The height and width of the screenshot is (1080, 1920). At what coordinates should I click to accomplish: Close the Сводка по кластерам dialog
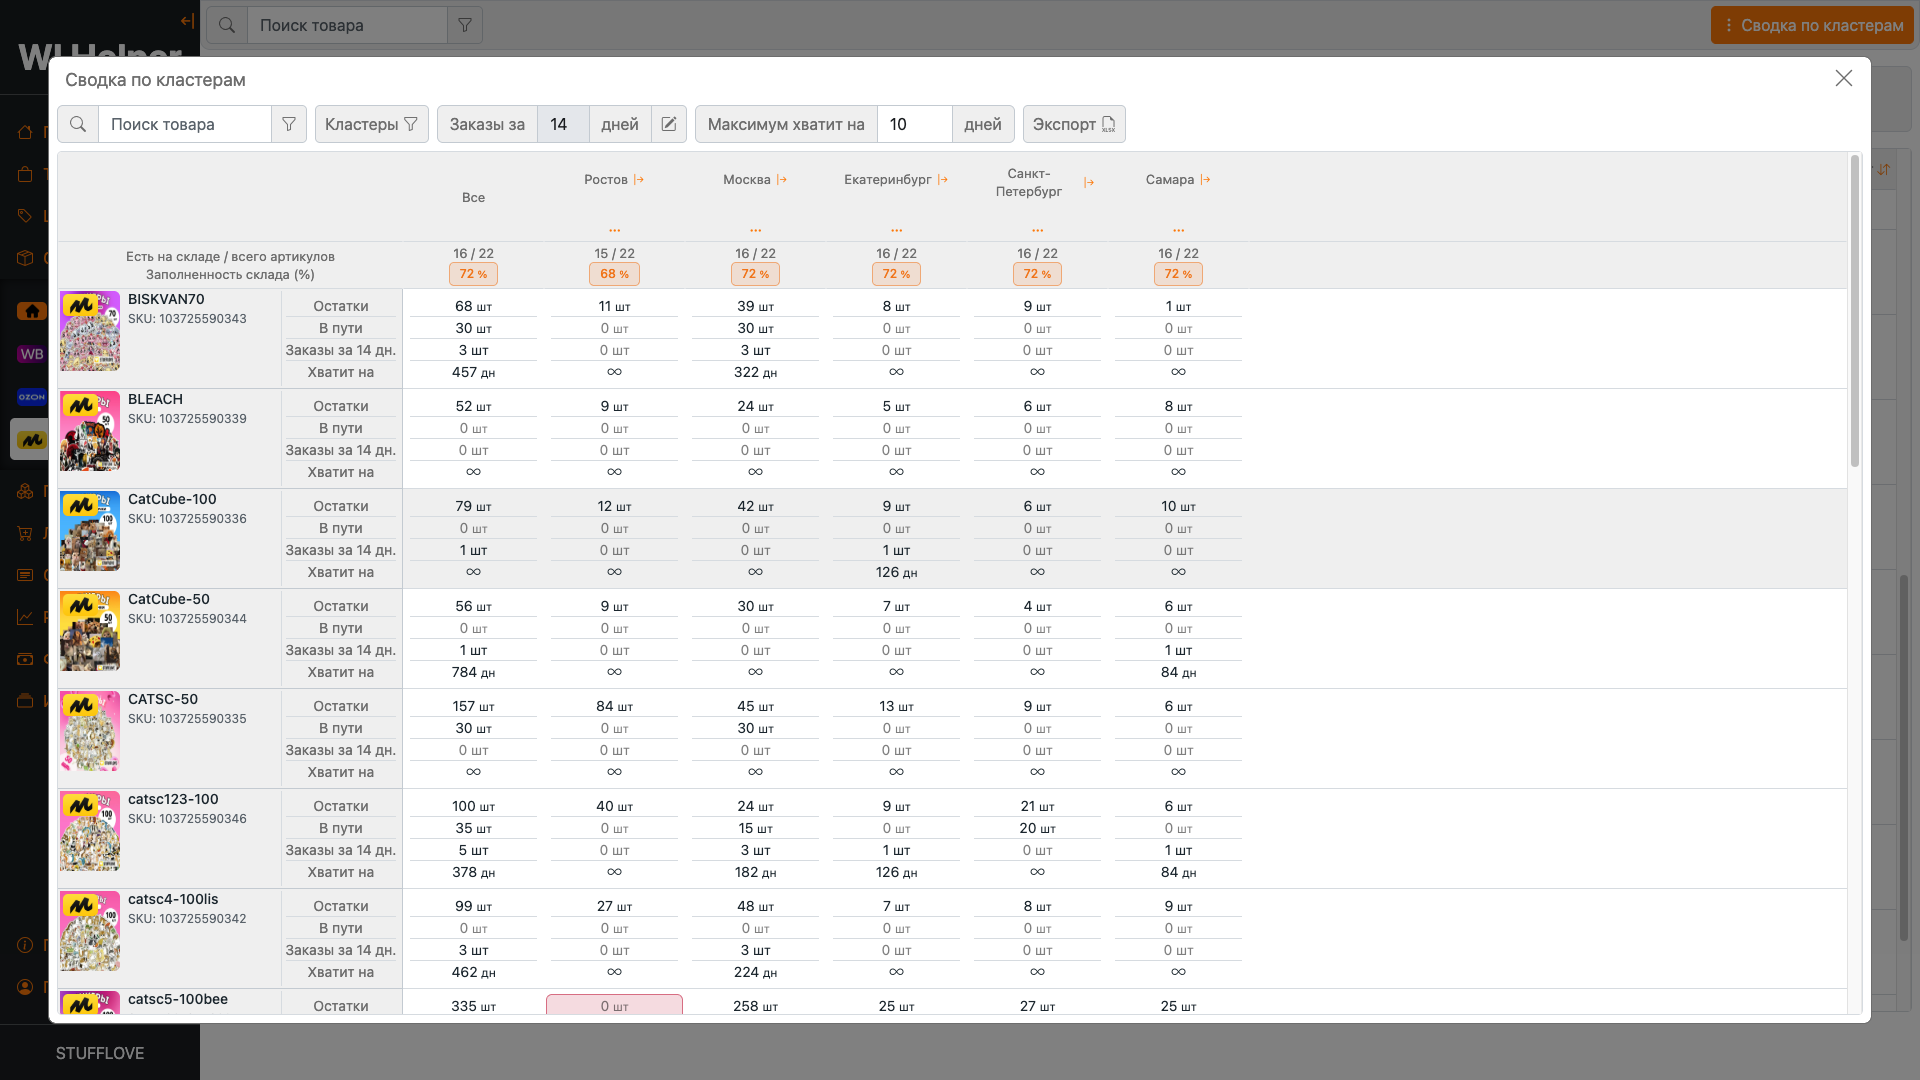pos(1843,78)
